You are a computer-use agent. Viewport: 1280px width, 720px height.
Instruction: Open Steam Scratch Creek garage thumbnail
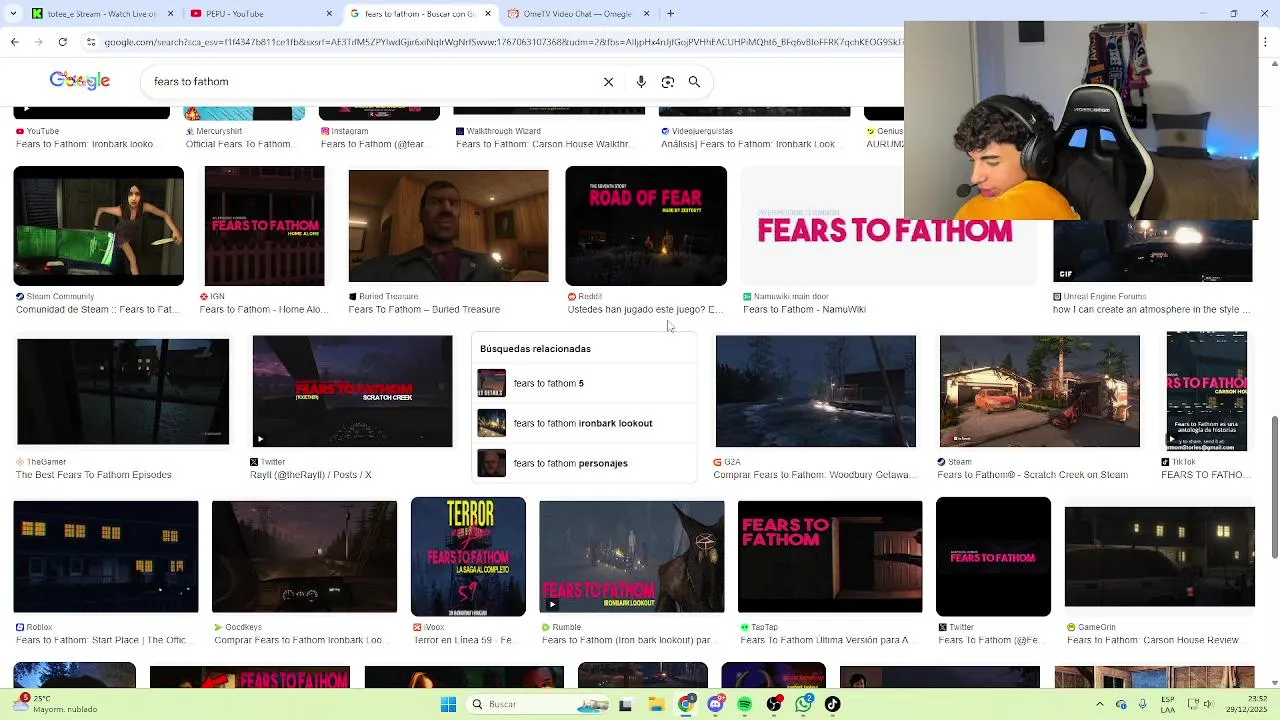1039,391
